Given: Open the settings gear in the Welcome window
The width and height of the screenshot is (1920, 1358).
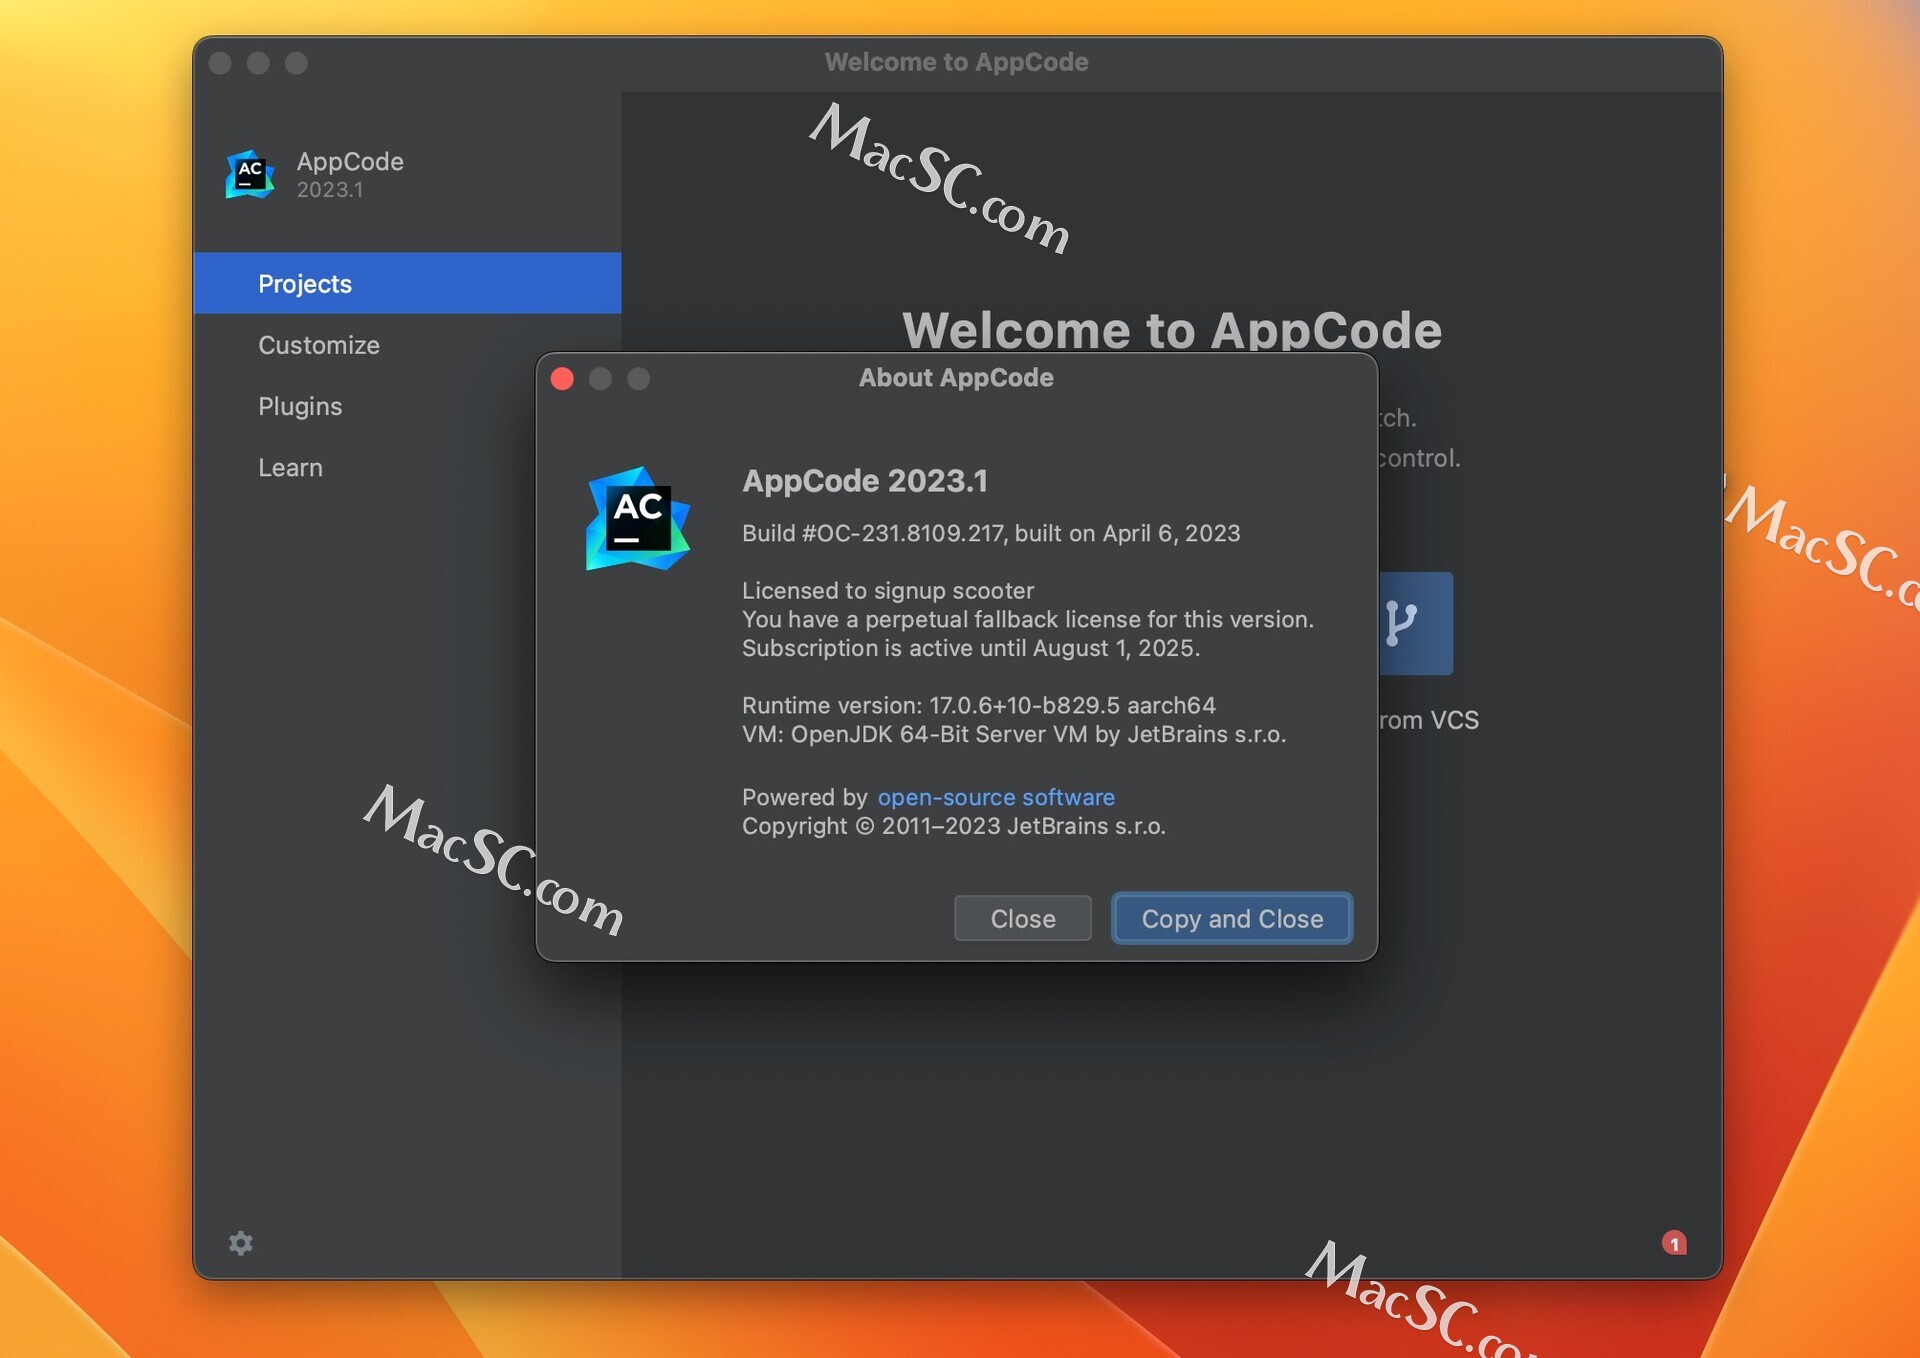Looking at the screenshot, I should pyautogui.click(x=241, y=1243).
